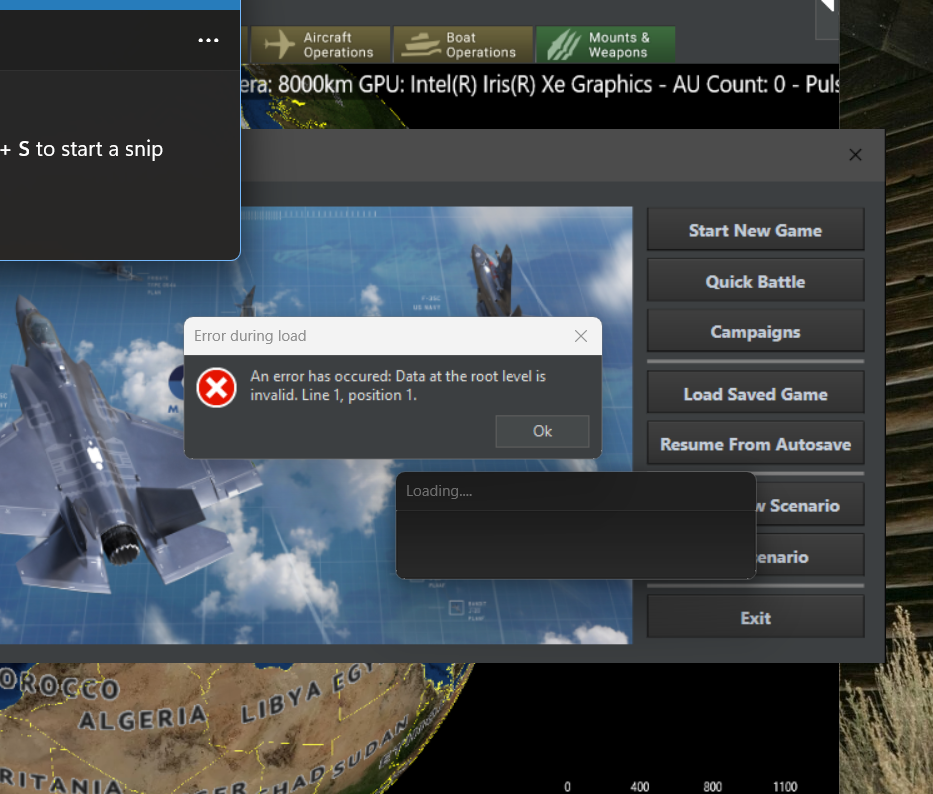This screenshot has height=794, width=933.
Task: Click the Exit button
Action: 755,618
